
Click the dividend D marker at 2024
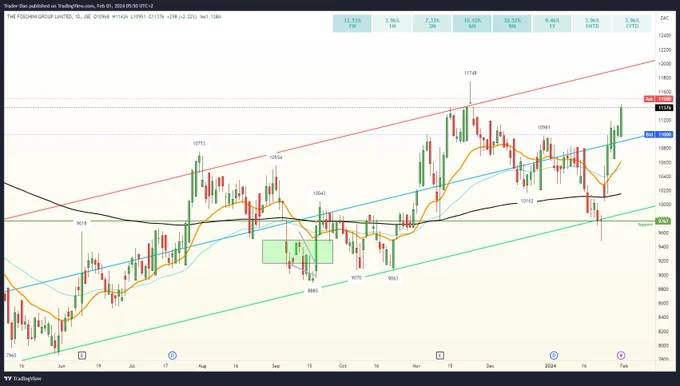pos(554,356)
